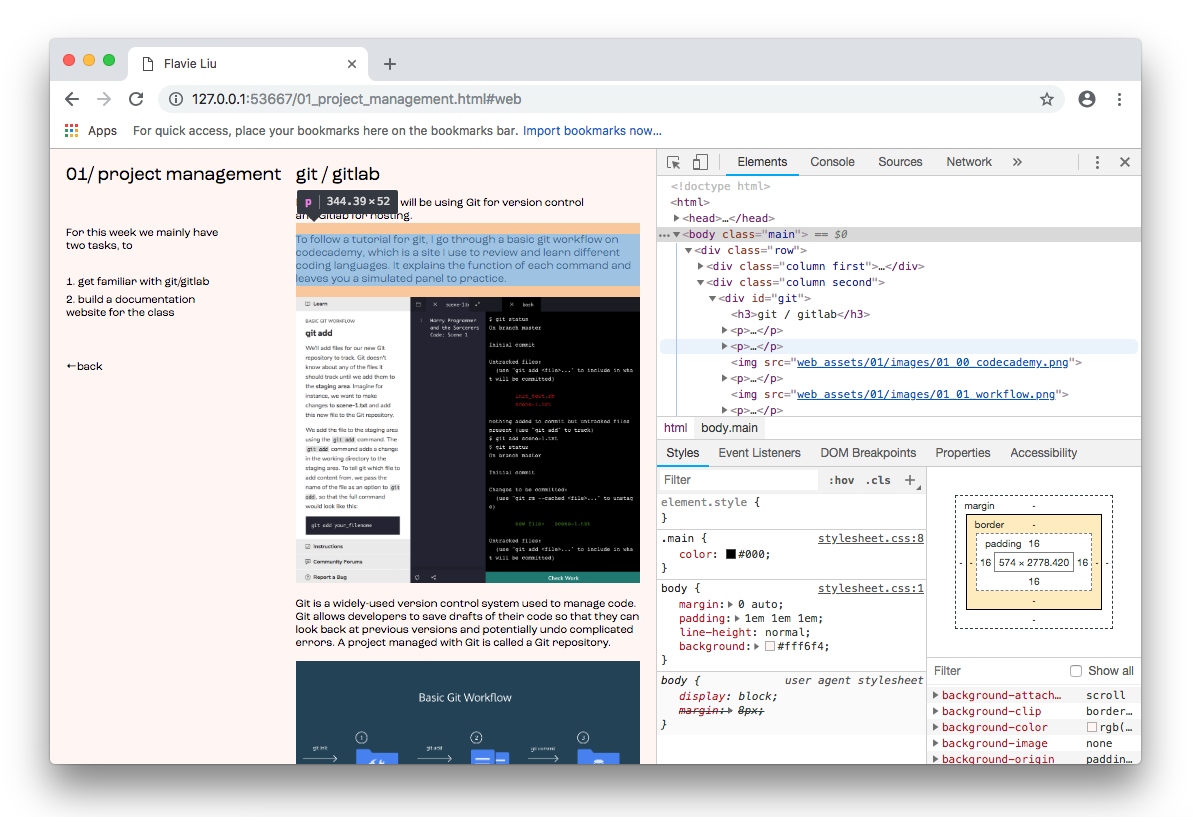Select body.main breadcrumb

point(729,428)
